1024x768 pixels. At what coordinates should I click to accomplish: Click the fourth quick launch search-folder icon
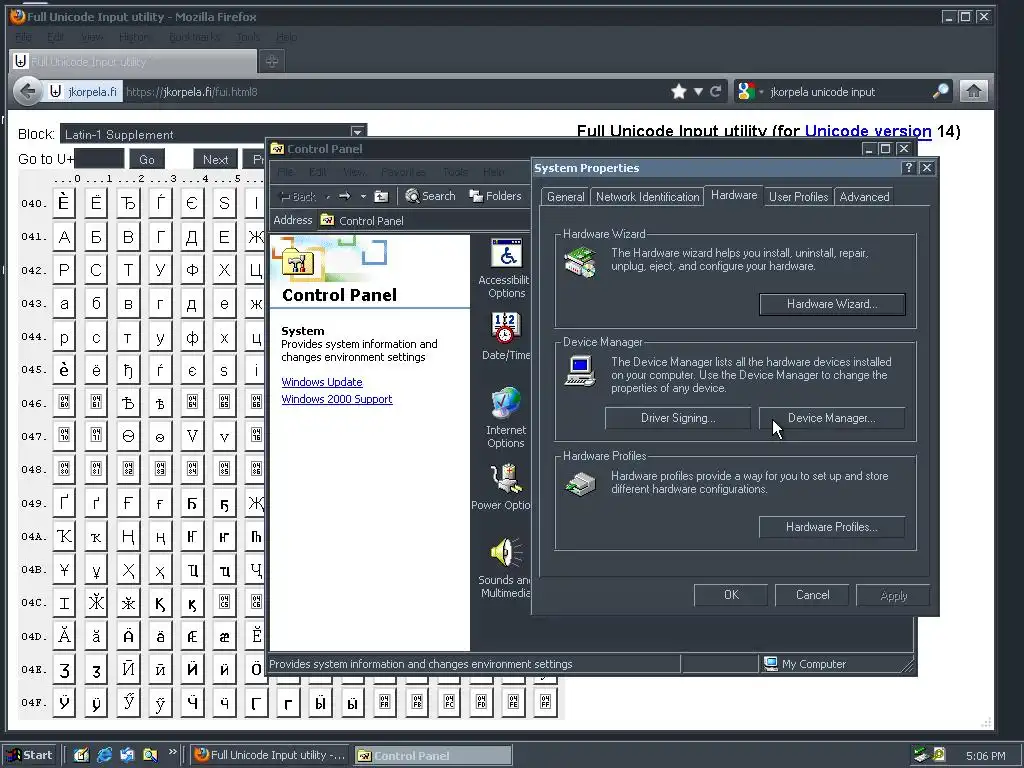(x=150, y=755)
